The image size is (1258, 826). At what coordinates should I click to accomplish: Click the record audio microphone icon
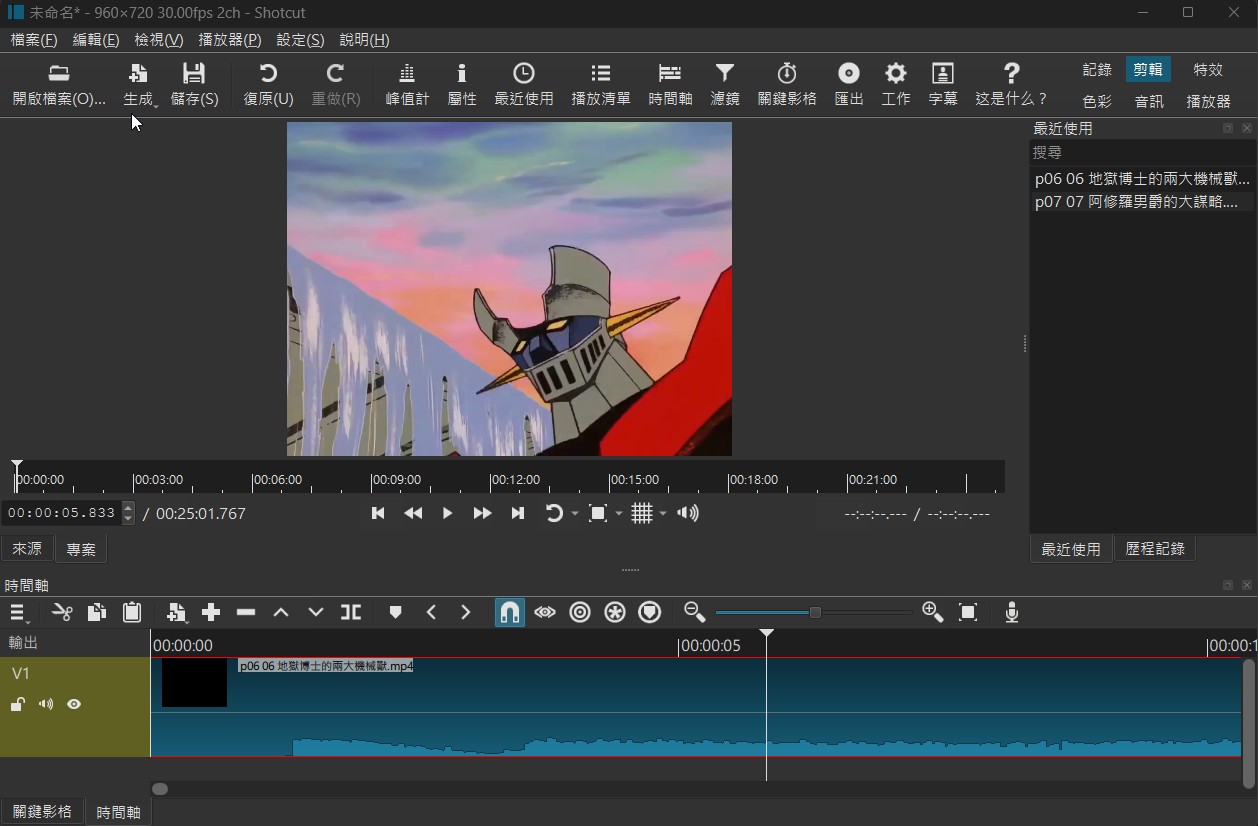pyautogui.click(x=1012, y=612)
